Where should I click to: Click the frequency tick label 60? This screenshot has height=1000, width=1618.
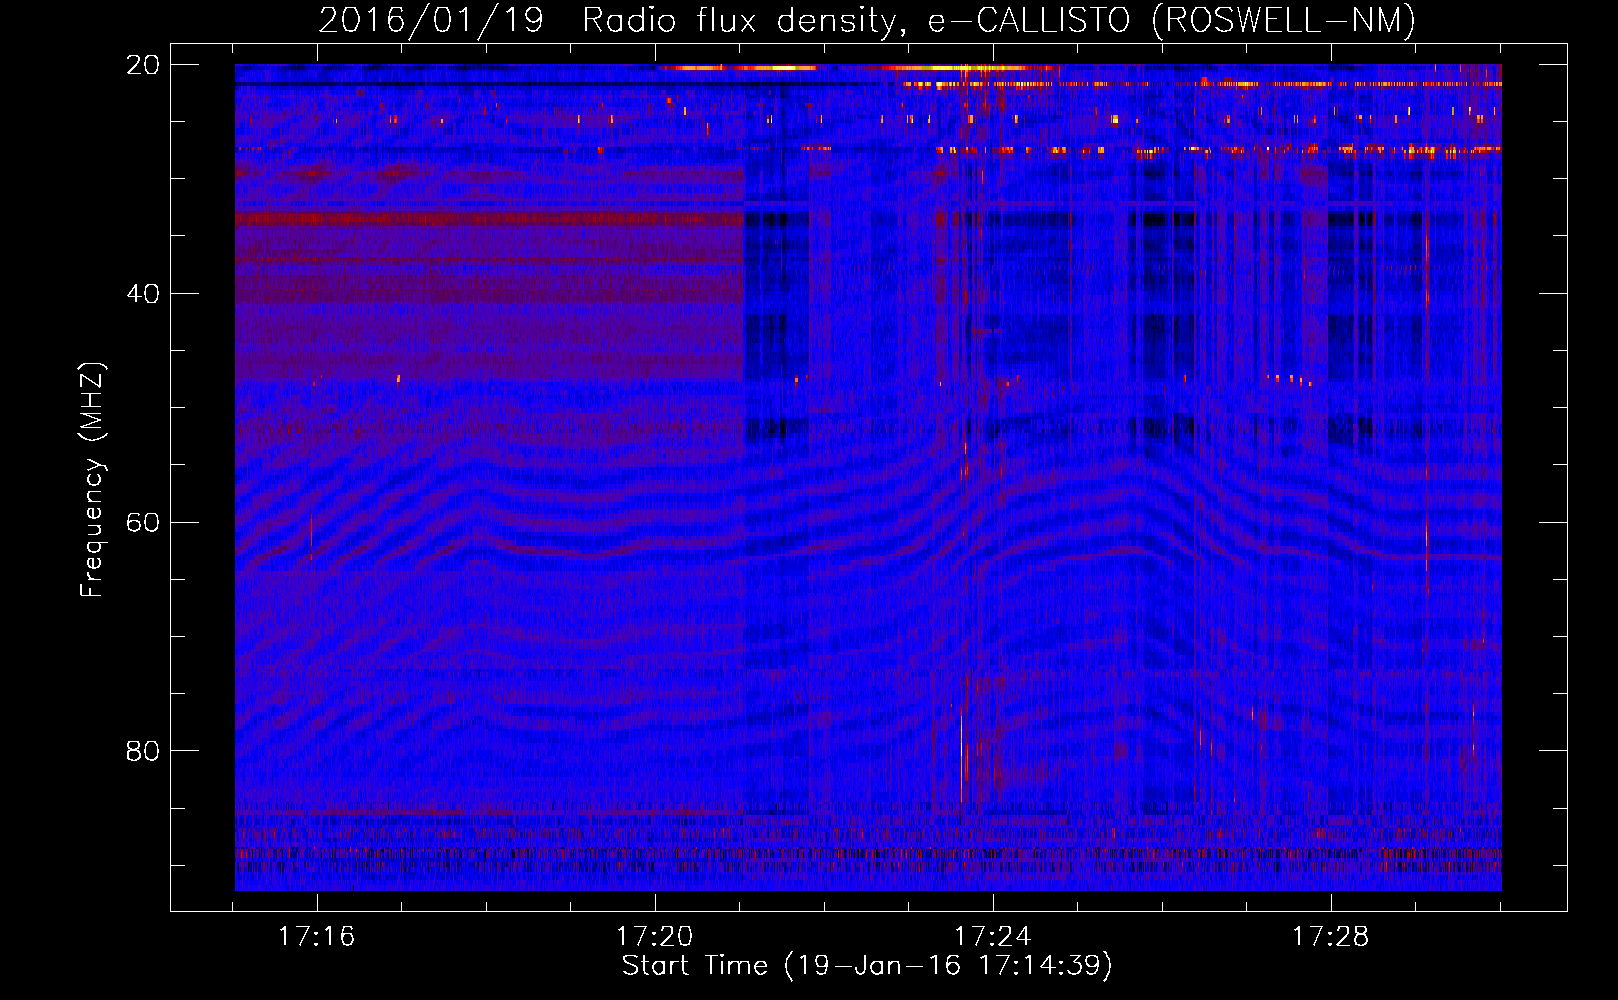click(143, 522)
